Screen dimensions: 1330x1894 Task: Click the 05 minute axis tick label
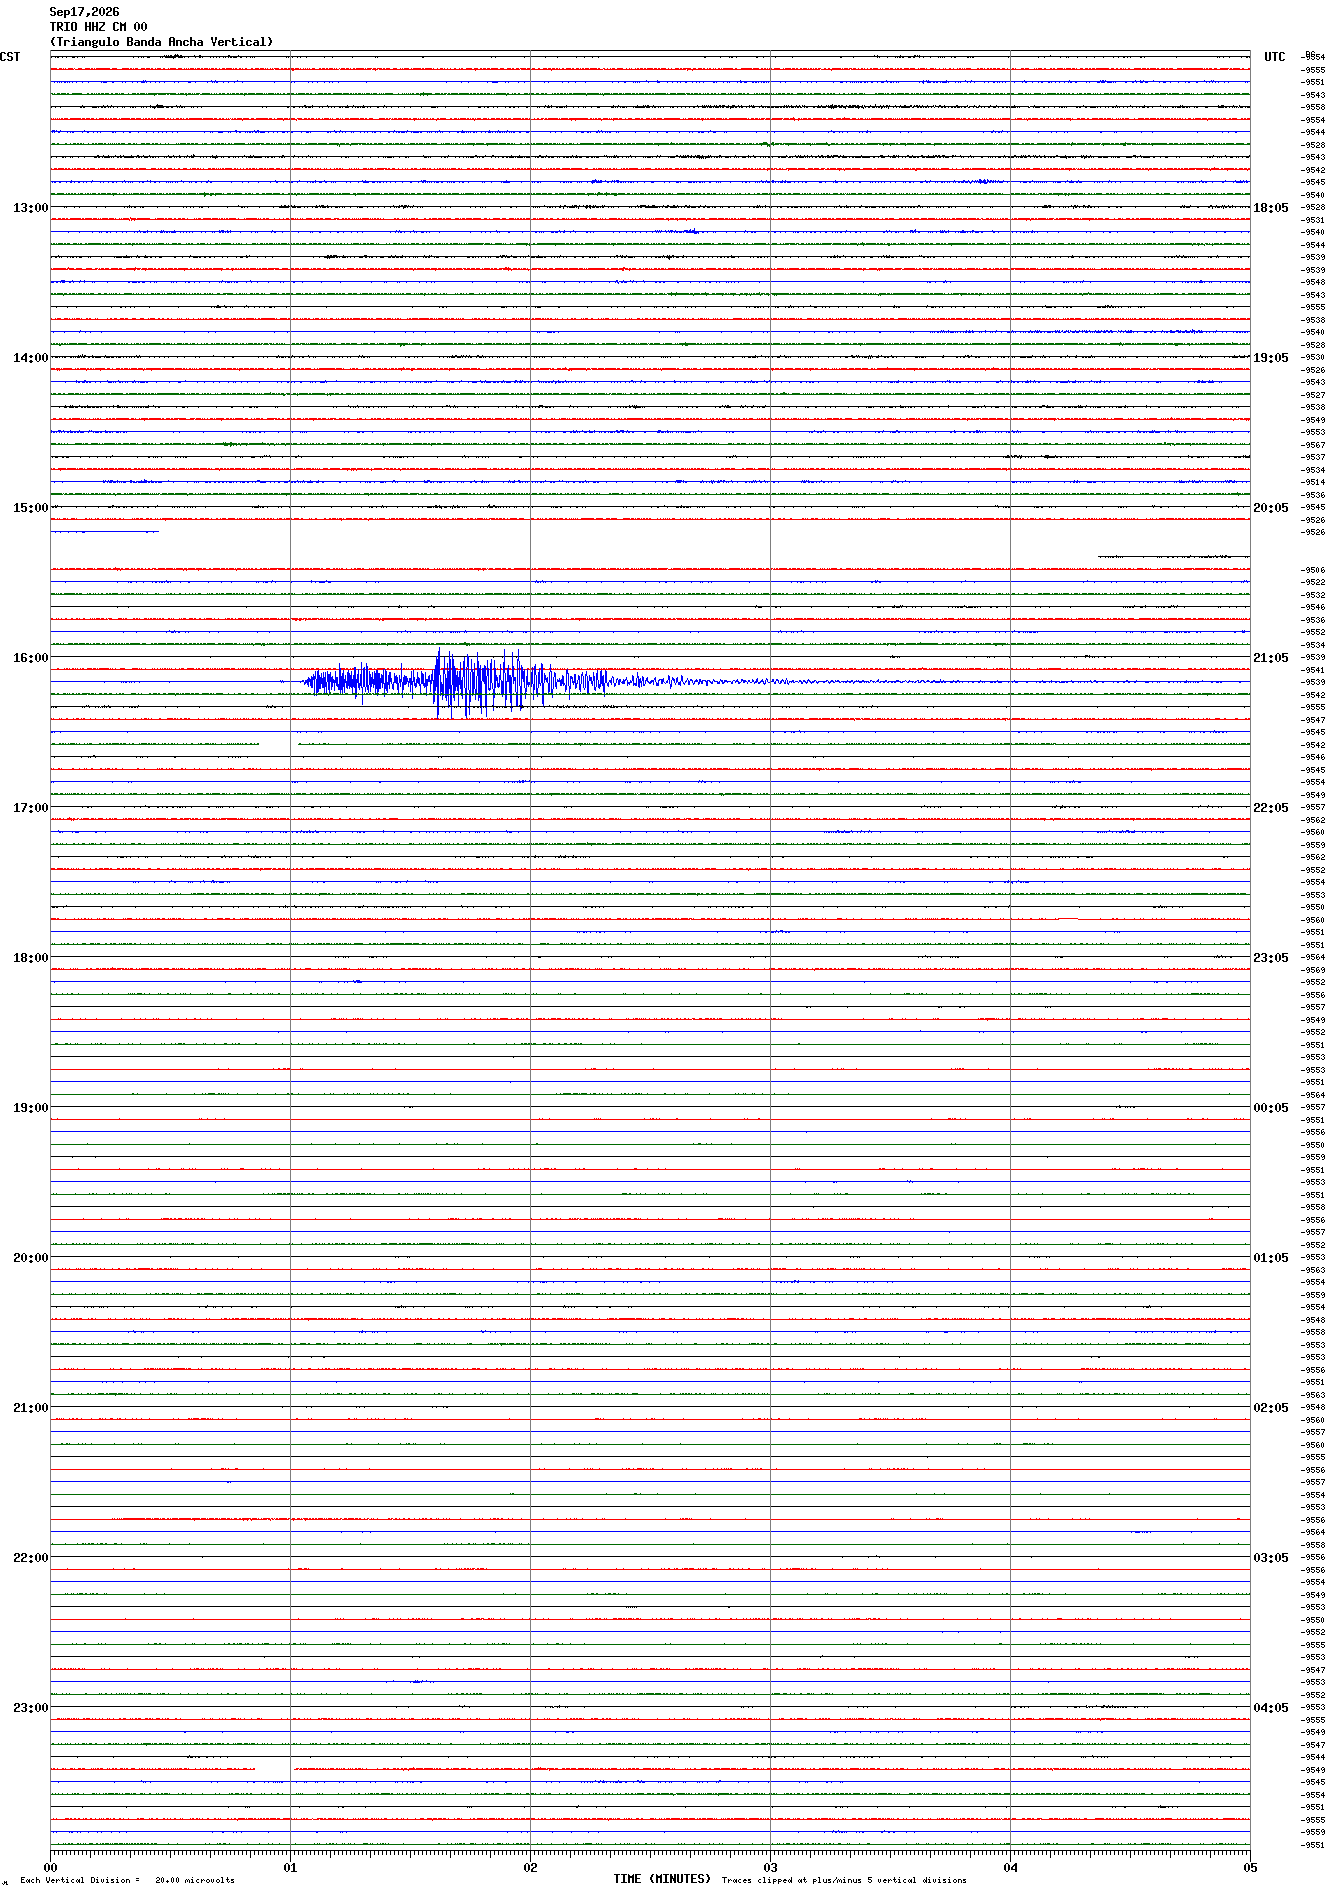pos(1249,1867)
